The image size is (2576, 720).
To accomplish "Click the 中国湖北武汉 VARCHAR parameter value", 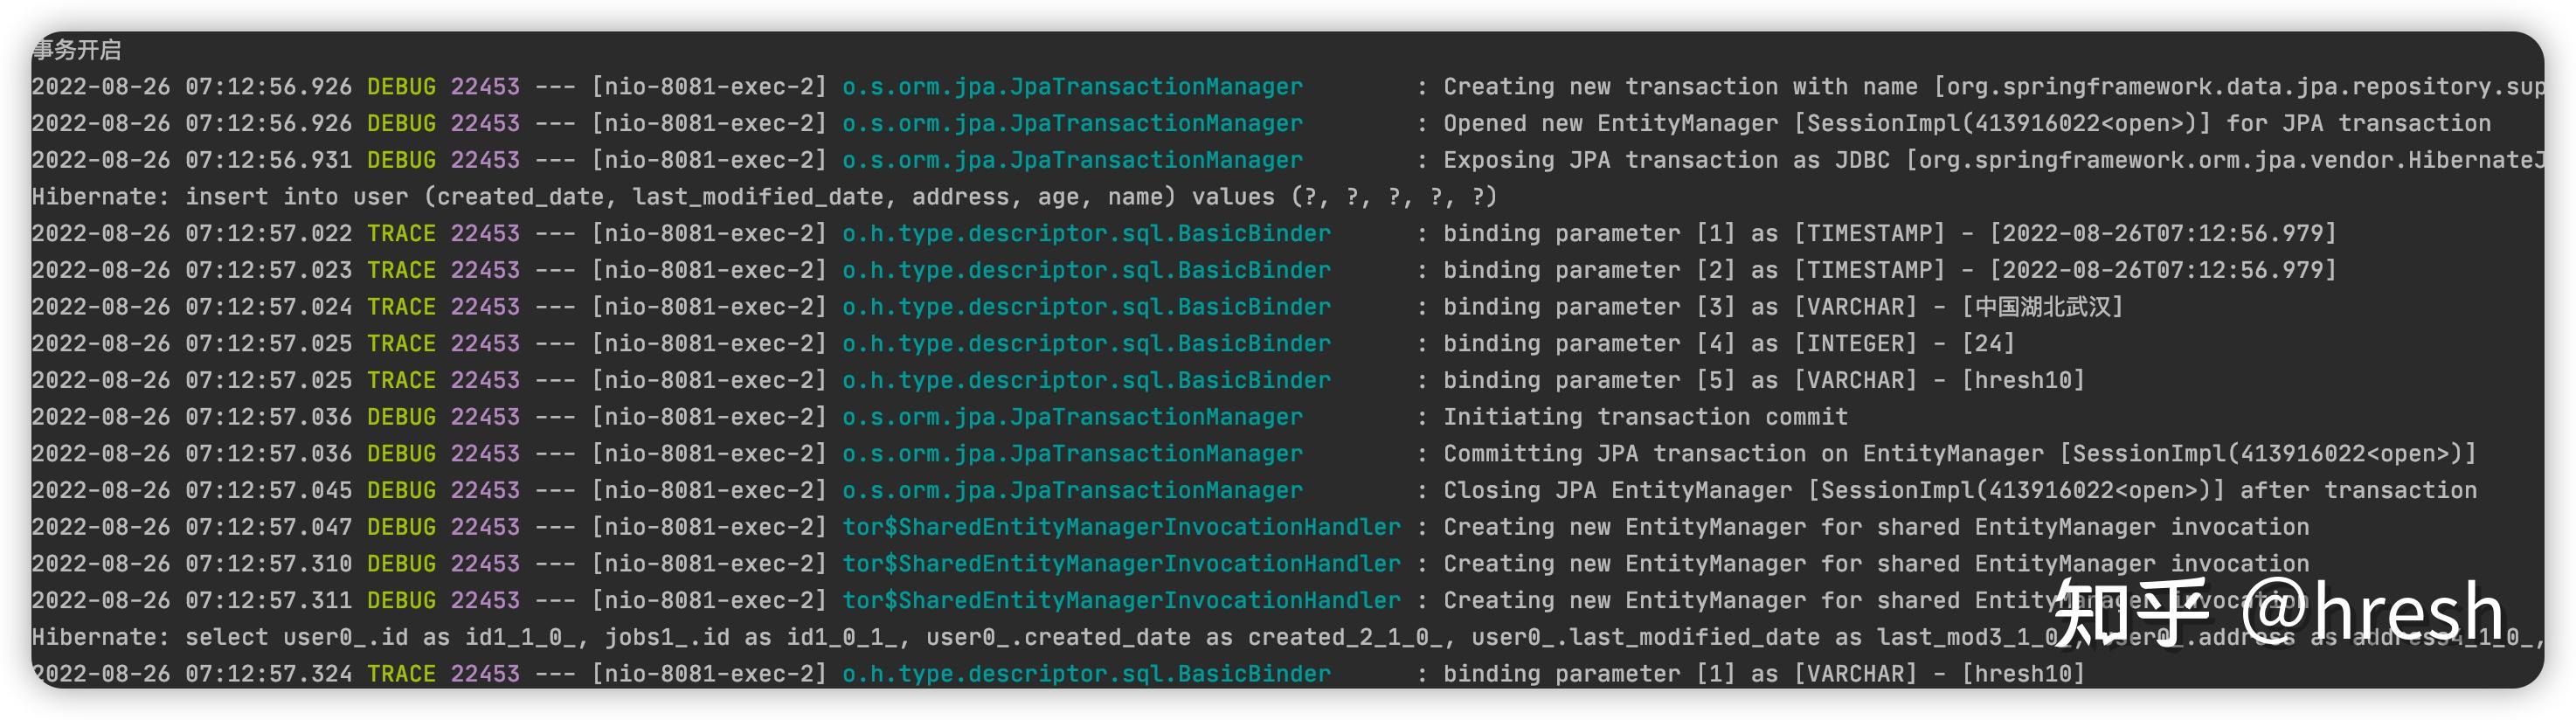I will pyautogui.click(x=2041, y=307).
